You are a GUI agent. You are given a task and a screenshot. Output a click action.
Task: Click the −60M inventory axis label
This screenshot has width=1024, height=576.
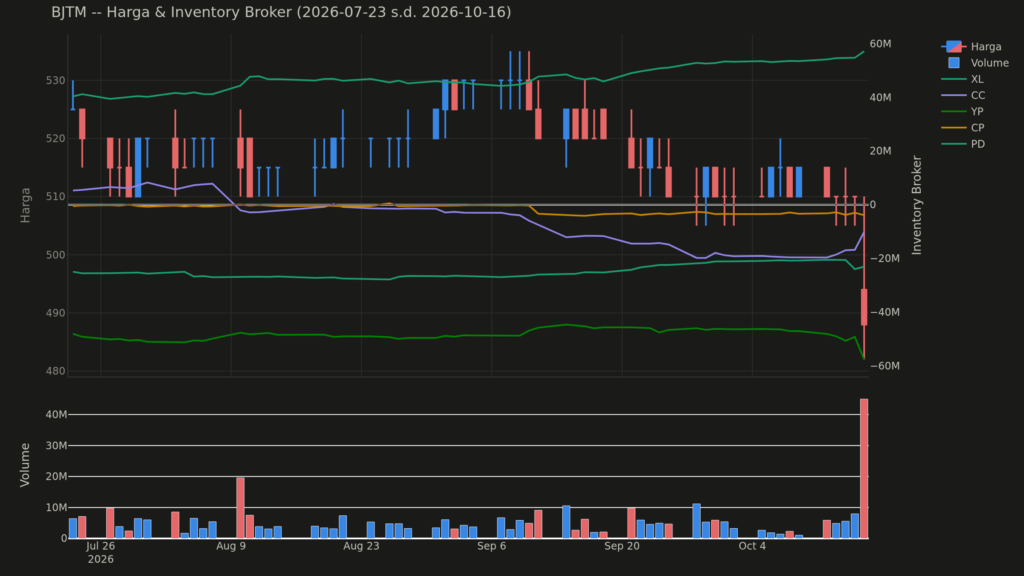click(885, 366)
